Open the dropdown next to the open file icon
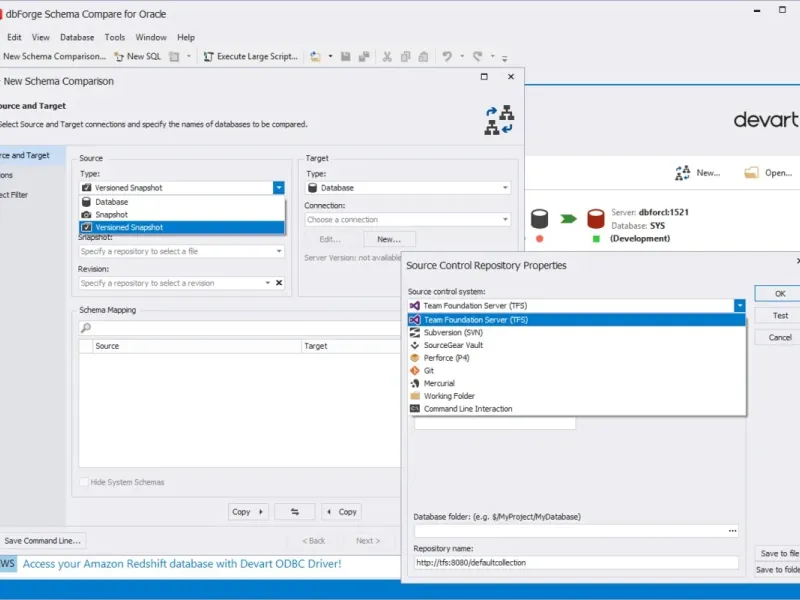Viewport: 800px width, 600px height. (331, 57)
